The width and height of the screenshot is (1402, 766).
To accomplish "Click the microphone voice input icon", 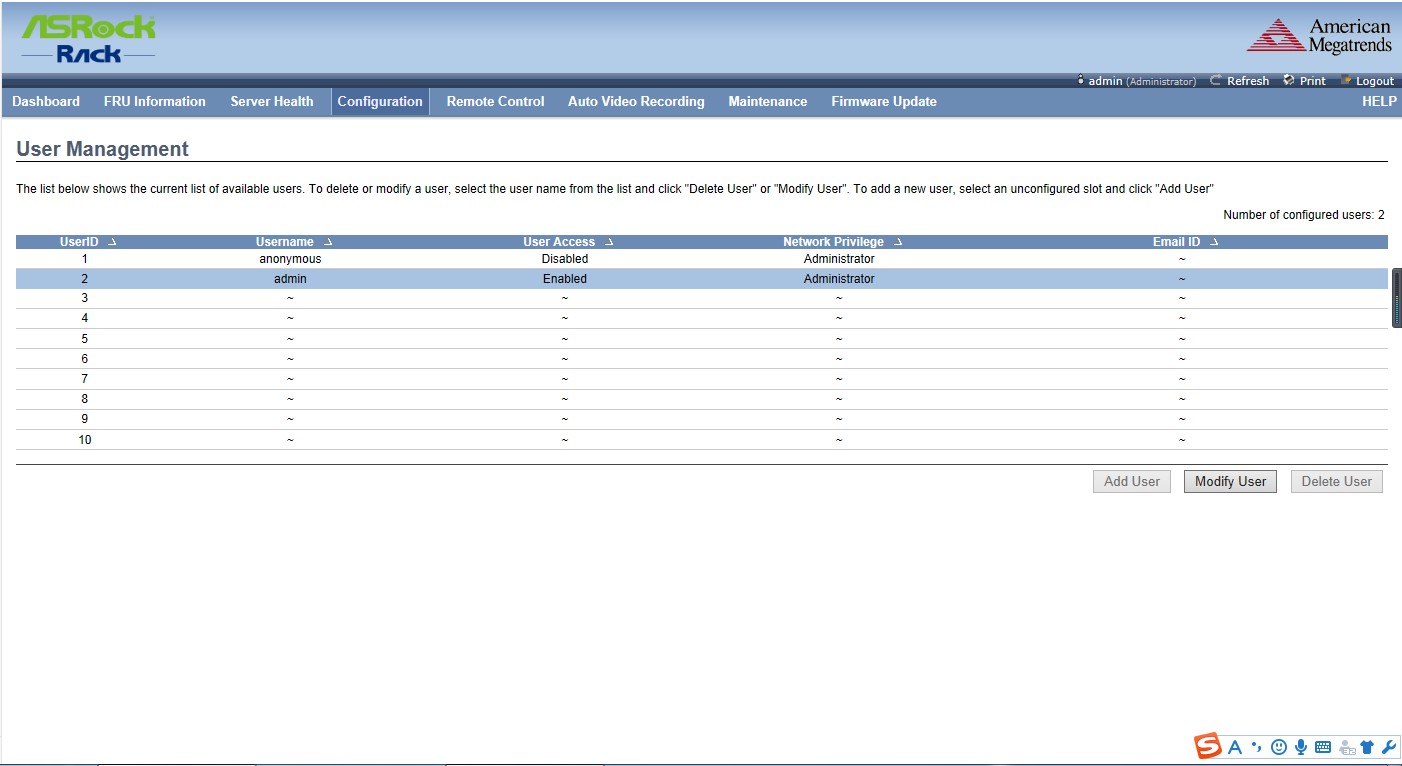I will 1301,747.
